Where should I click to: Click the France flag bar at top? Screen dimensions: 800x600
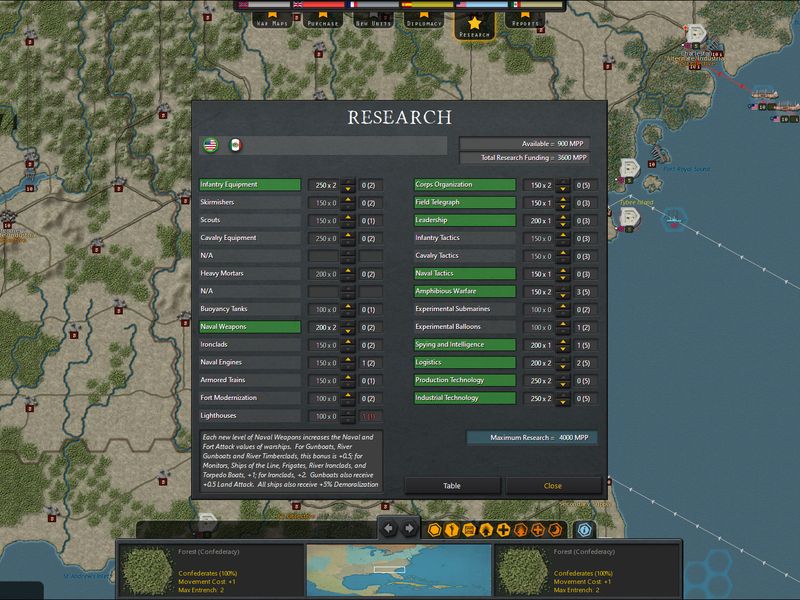[x=373, y=5]
